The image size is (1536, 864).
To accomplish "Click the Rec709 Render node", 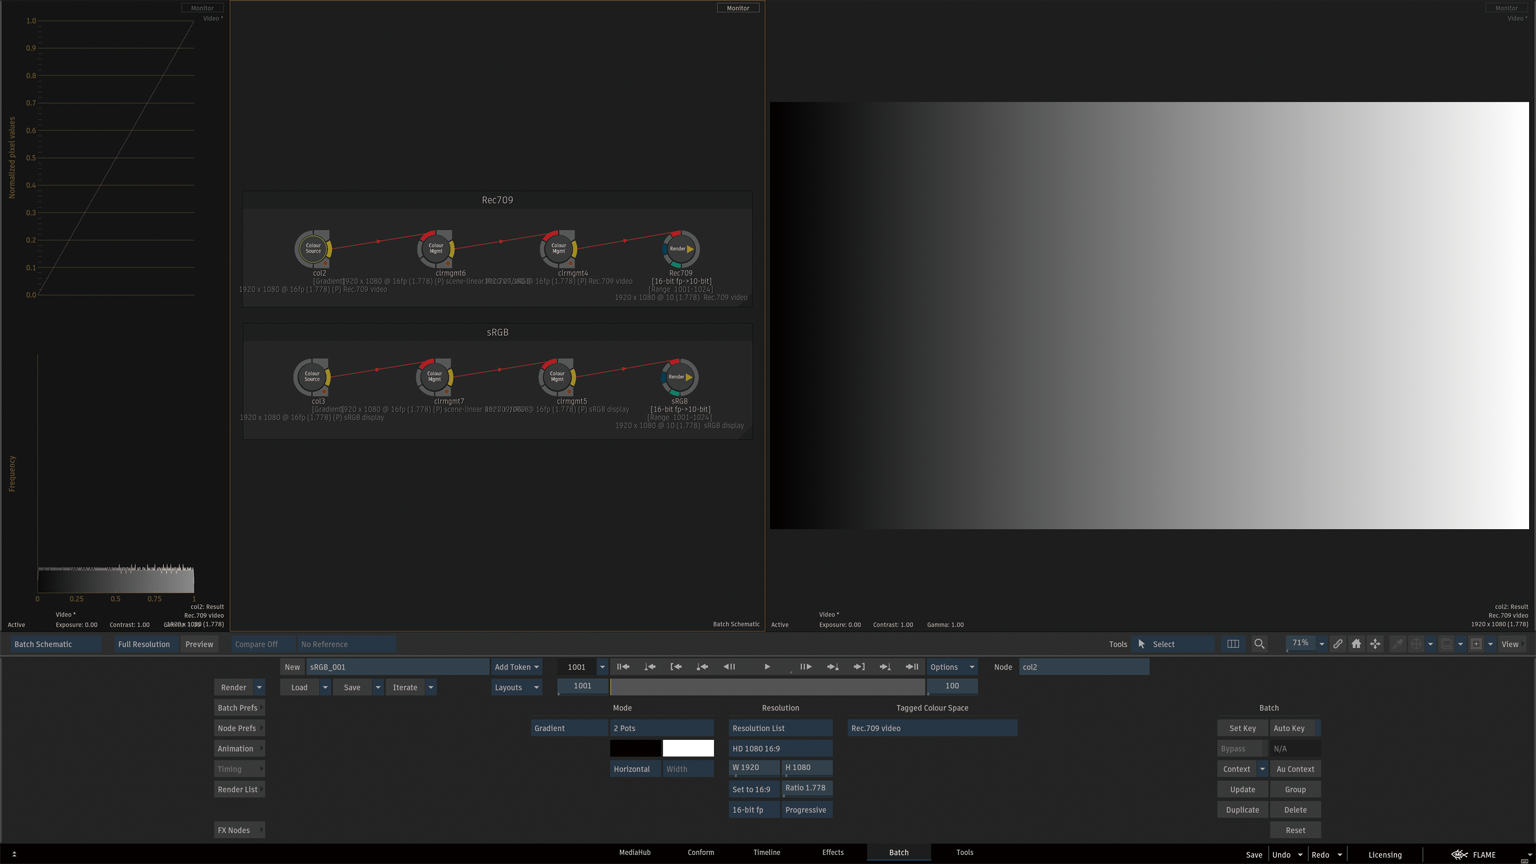I will (x=680, y=249).
